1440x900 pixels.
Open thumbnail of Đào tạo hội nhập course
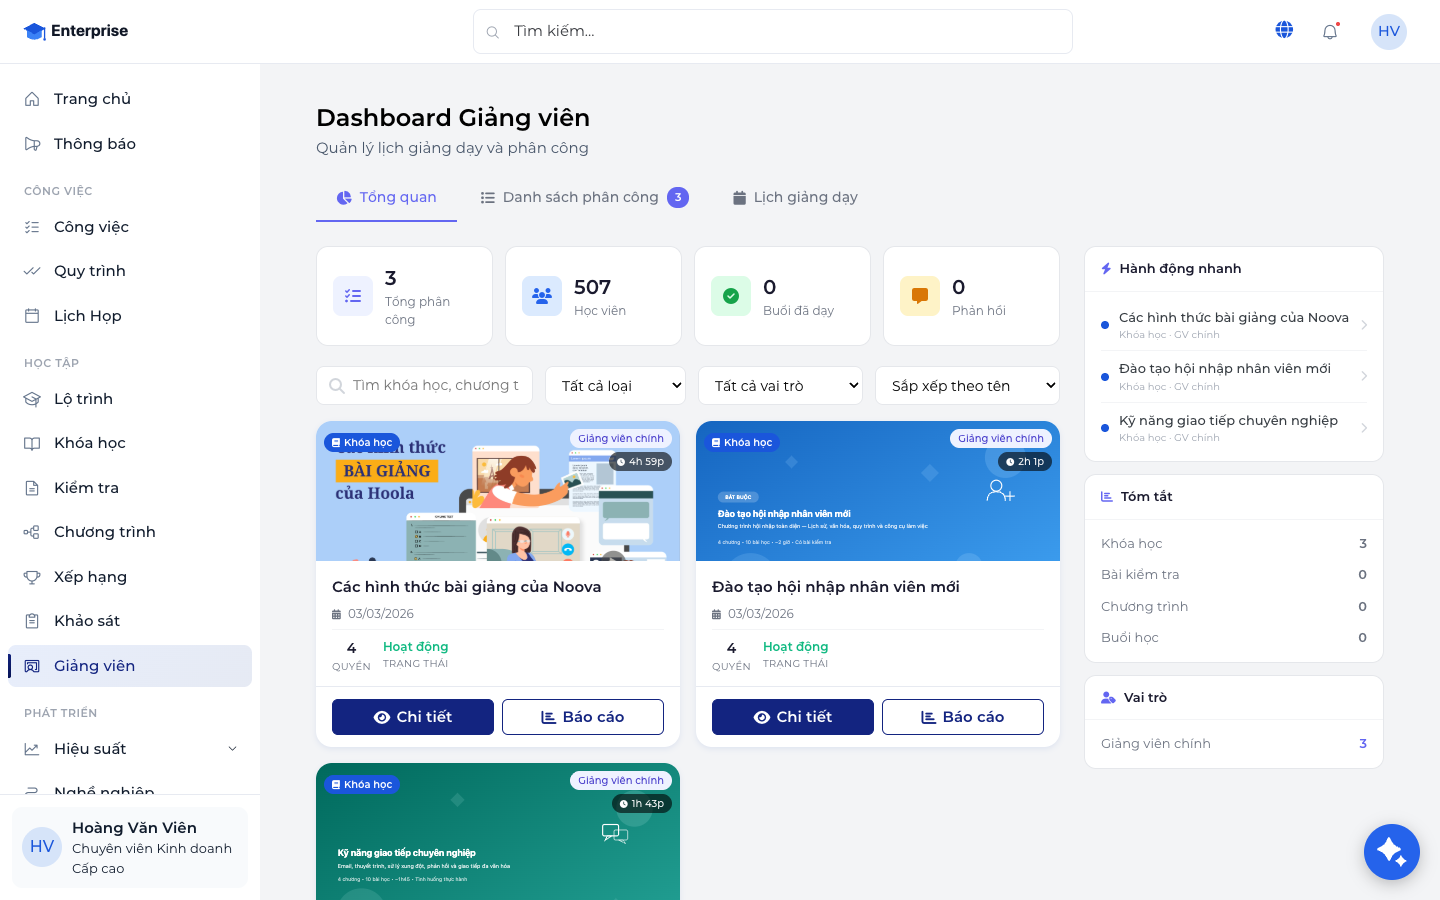point(878,491)
